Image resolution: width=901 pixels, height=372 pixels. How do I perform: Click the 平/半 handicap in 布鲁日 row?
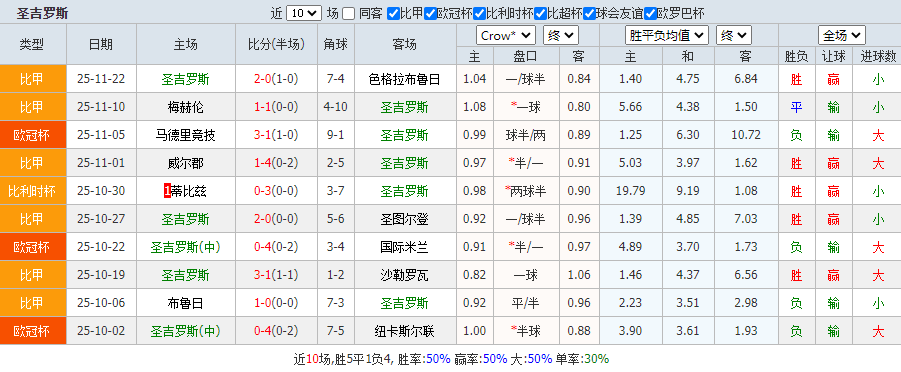(x=526, y=304)
